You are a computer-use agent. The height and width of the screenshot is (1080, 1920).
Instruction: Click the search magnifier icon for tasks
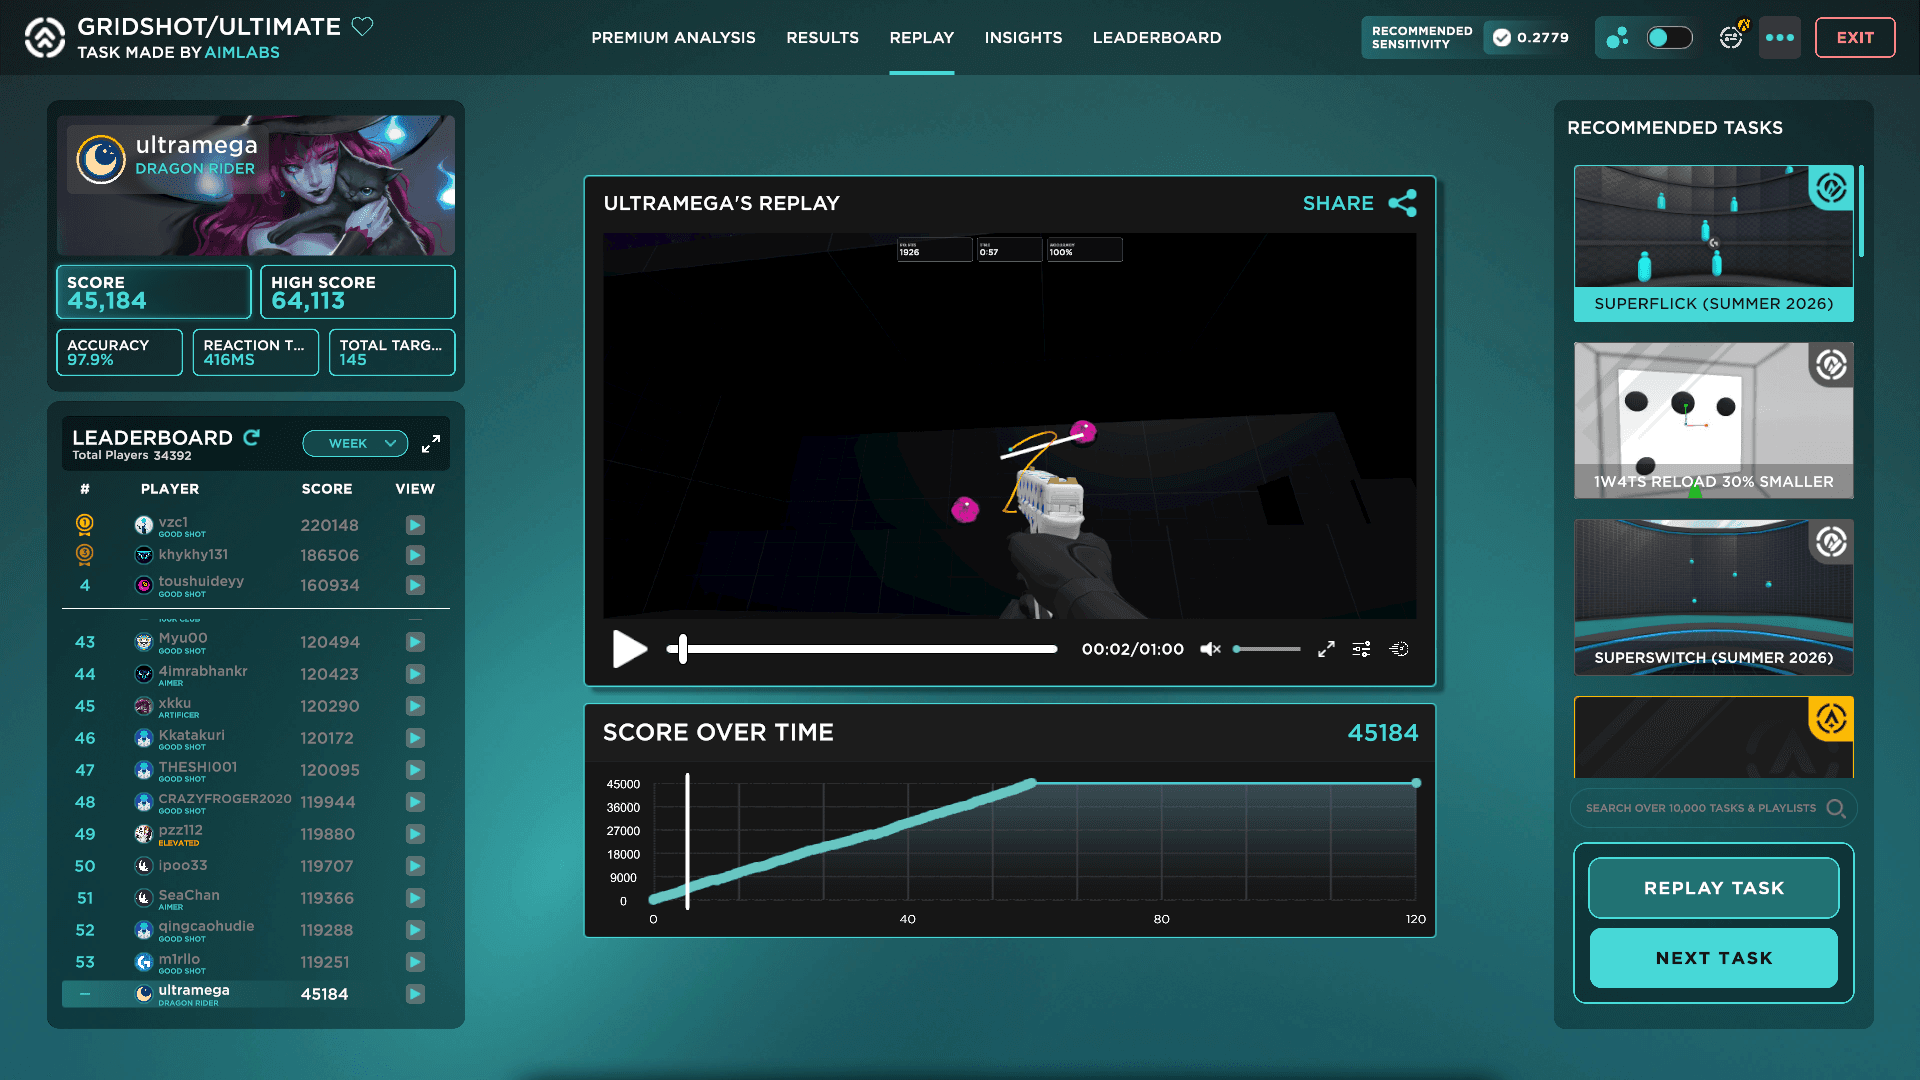(1836, 808)
